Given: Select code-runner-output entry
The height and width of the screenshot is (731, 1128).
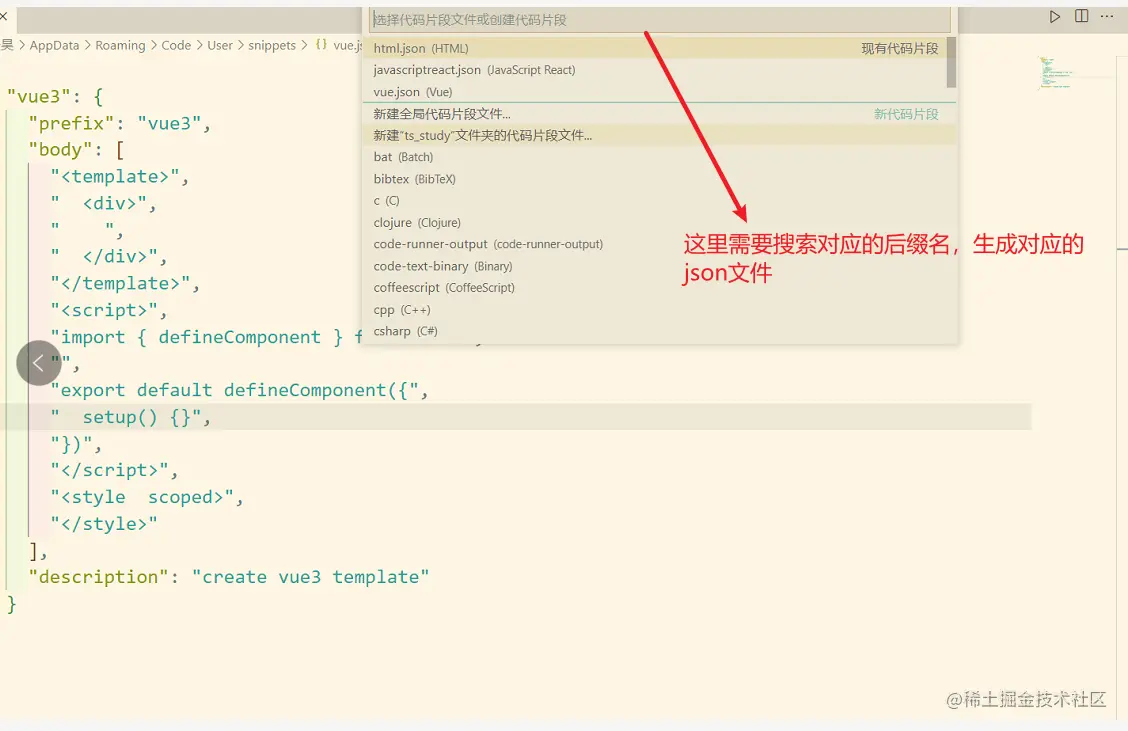Looking at the screenshot, I should pos(660,244).
